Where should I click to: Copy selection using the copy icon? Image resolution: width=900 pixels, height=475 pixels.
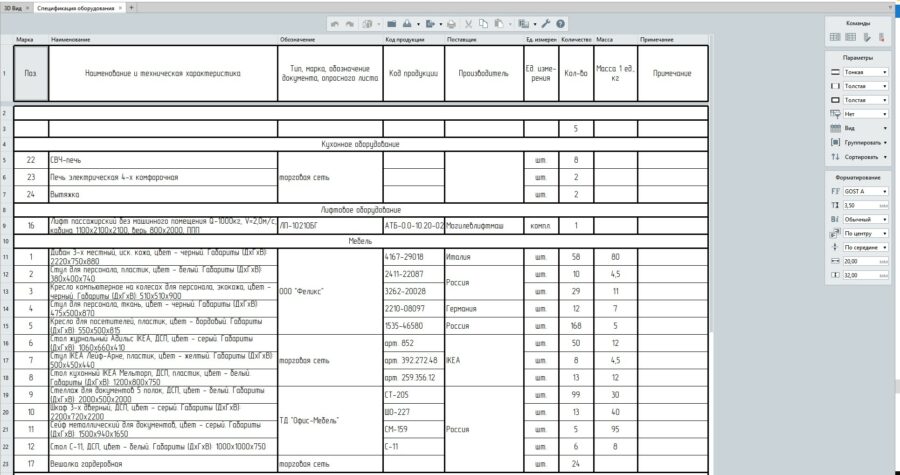[x=483, y=24]
